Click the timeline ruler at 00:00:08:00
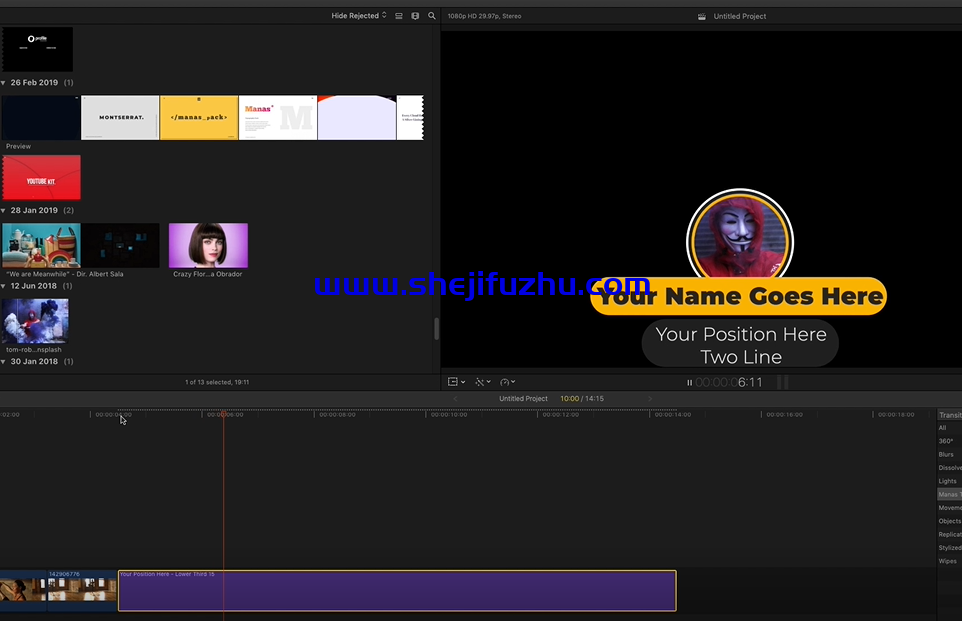This screenshot has width=962, height=621. [337, 415]
